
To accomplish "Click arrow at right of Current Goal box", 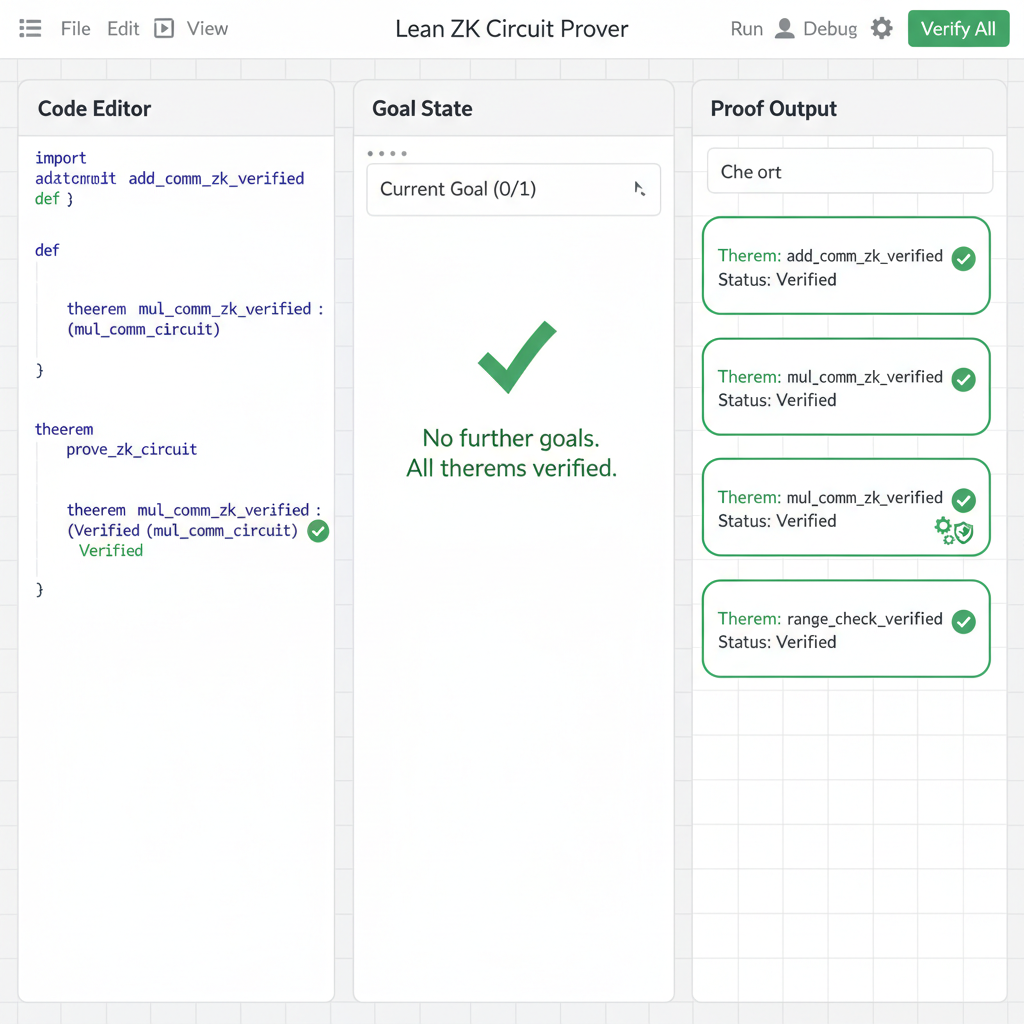I will pos(640,189).
